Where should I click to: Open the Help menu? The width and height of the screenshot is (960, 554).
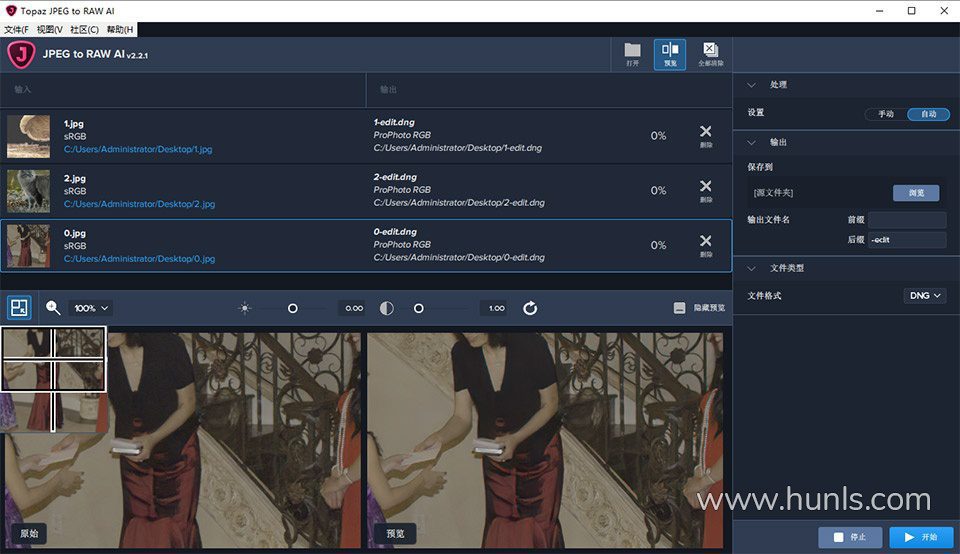coord(120,30)
